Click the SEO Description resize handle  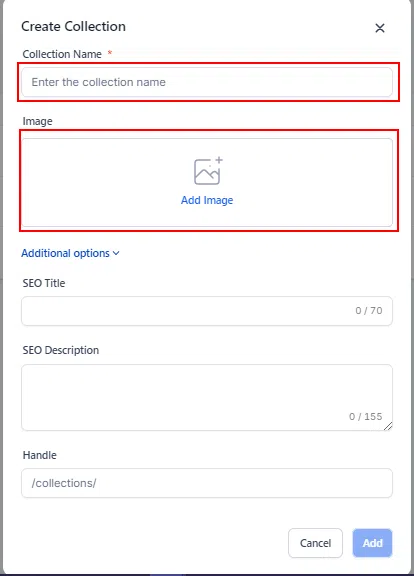(x=388, y=426)
